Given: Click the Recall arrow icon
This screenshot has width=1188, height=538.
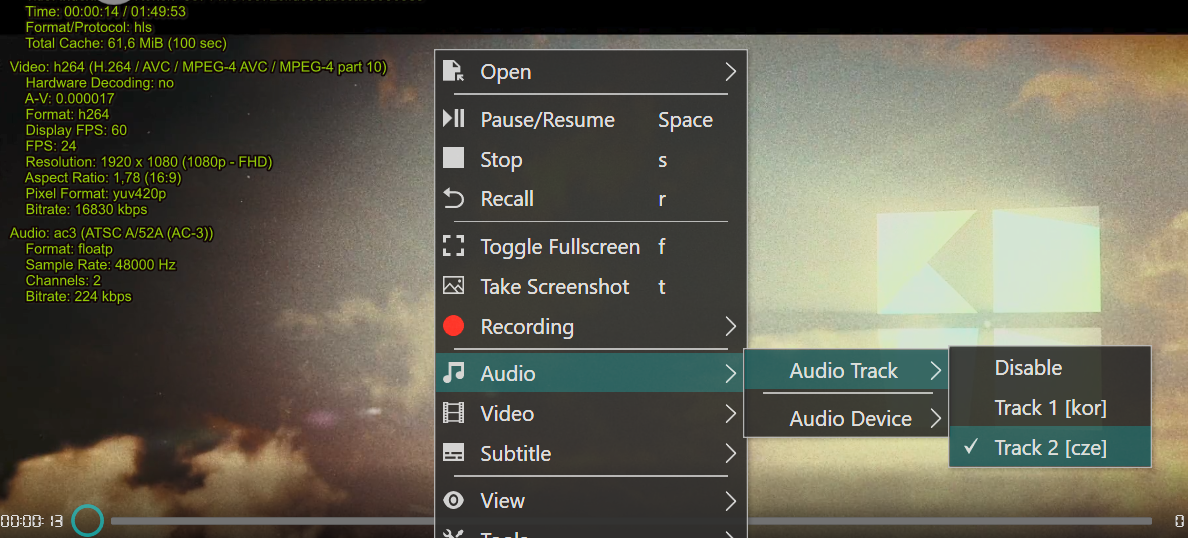Looking at the screenshot, I should 454,198.
